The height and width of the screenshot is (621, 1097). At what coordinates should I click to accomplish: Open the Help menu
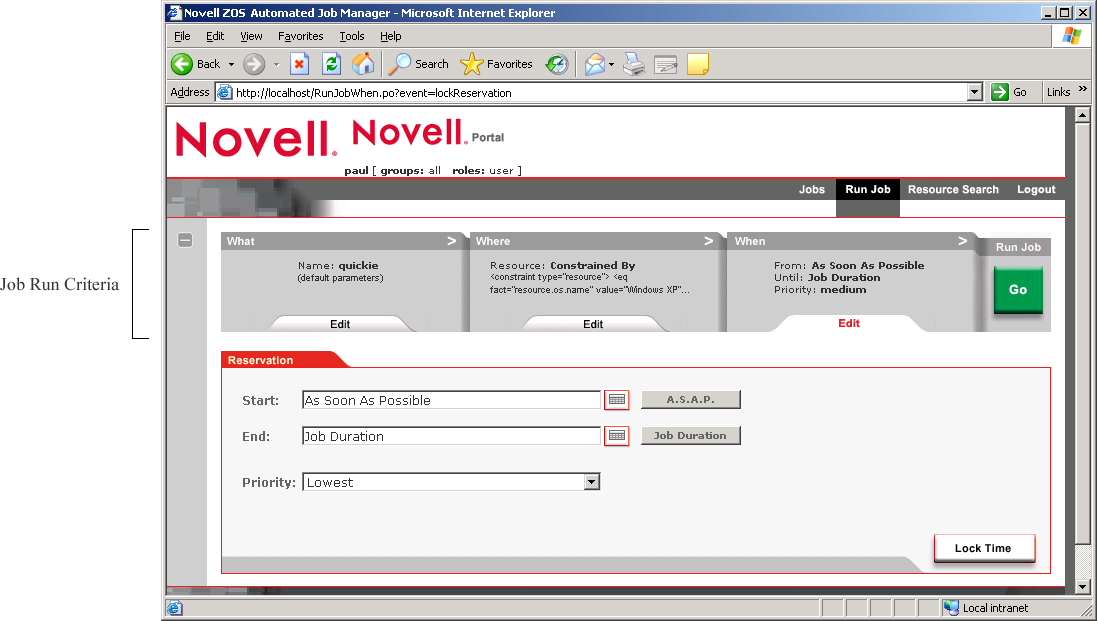(x=390, y=36)
